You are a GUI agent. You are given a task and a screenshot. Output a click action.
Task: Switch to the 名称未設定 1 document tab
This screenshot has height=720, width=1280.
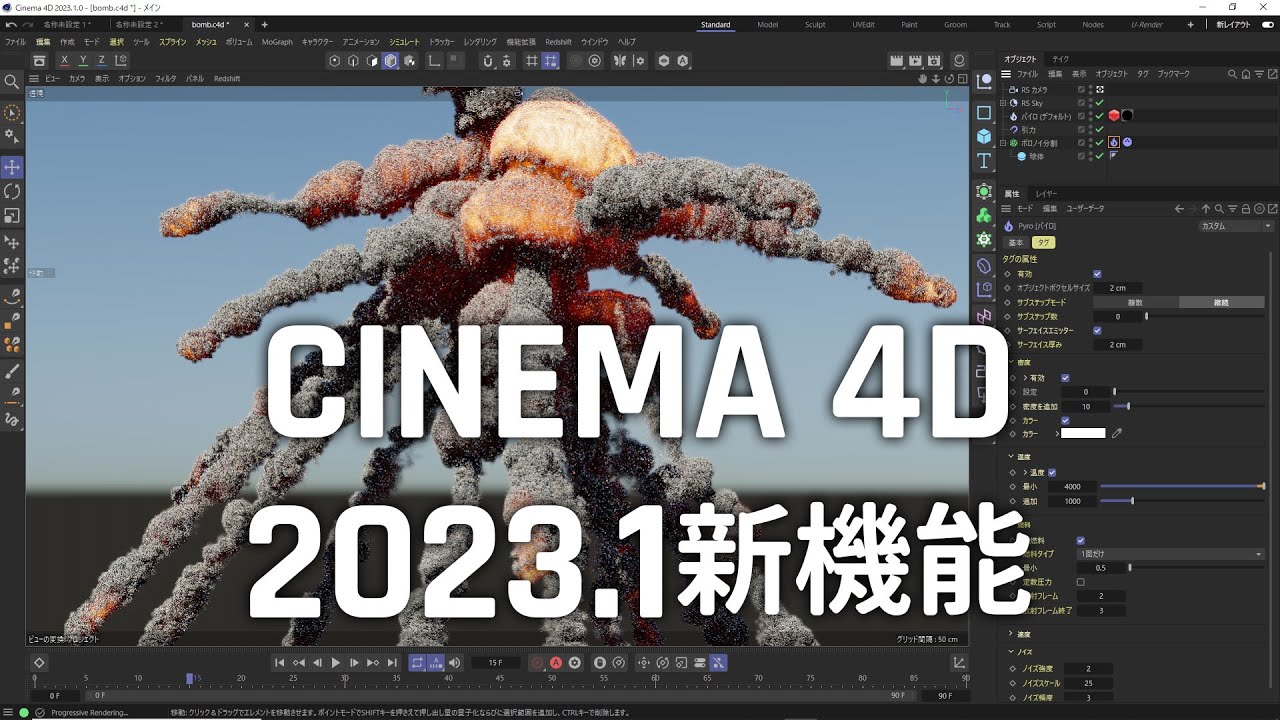coord(68,24)
